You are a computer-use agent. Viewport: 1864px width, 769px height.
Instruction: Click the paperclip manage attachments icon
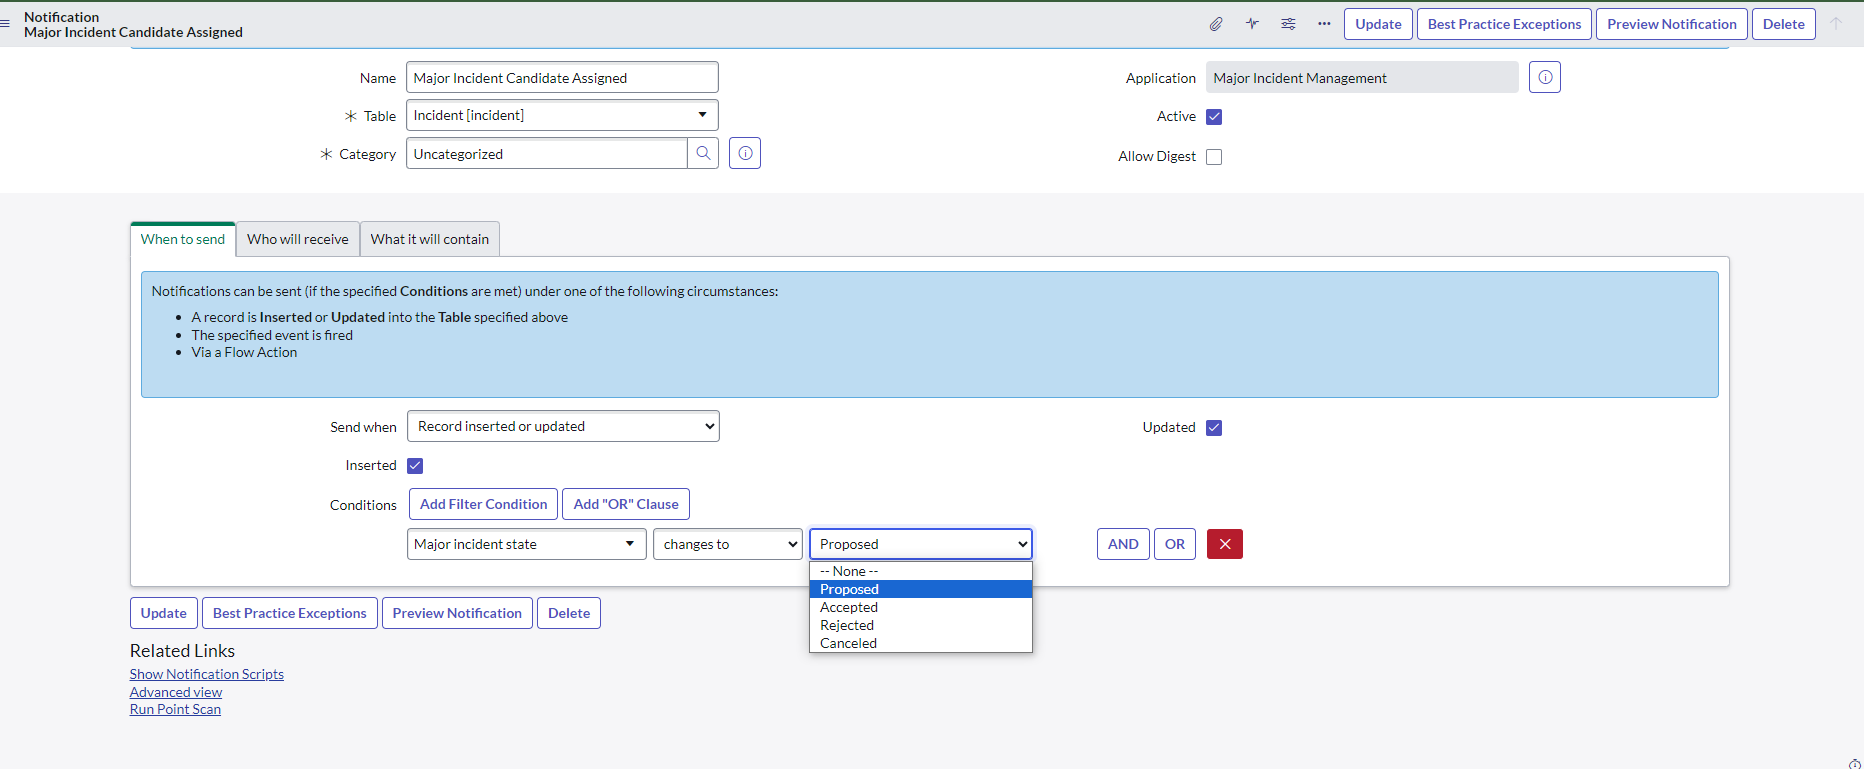(1216, 24)
